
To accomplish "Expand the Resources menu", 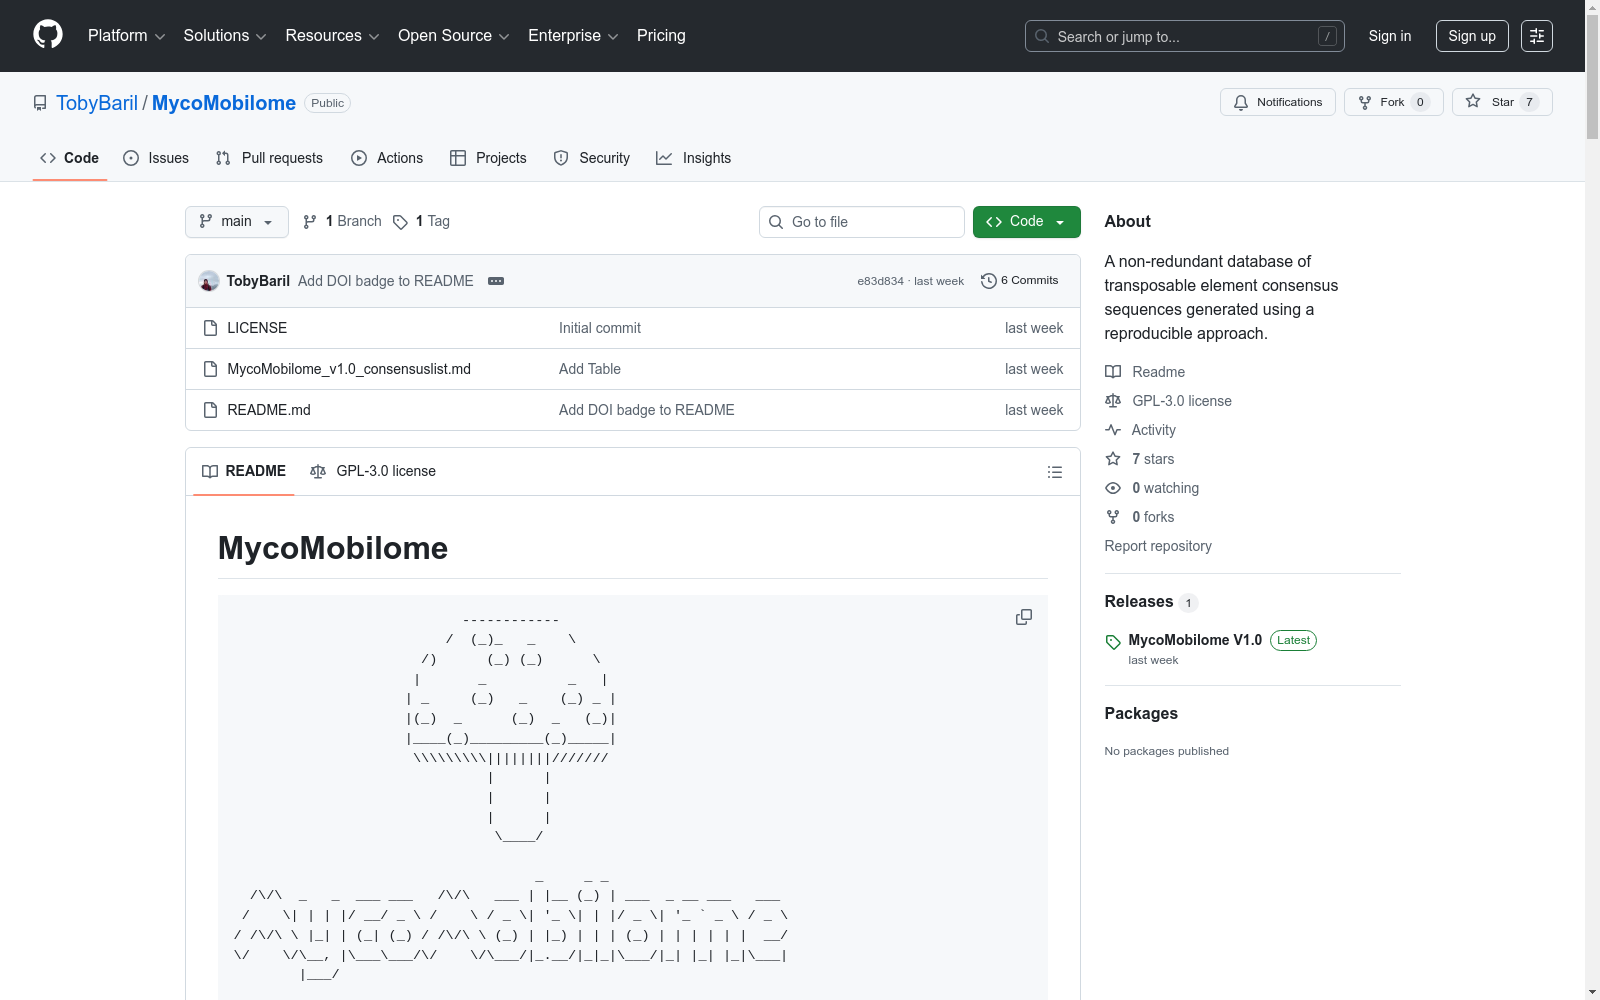I will (332, 36).
